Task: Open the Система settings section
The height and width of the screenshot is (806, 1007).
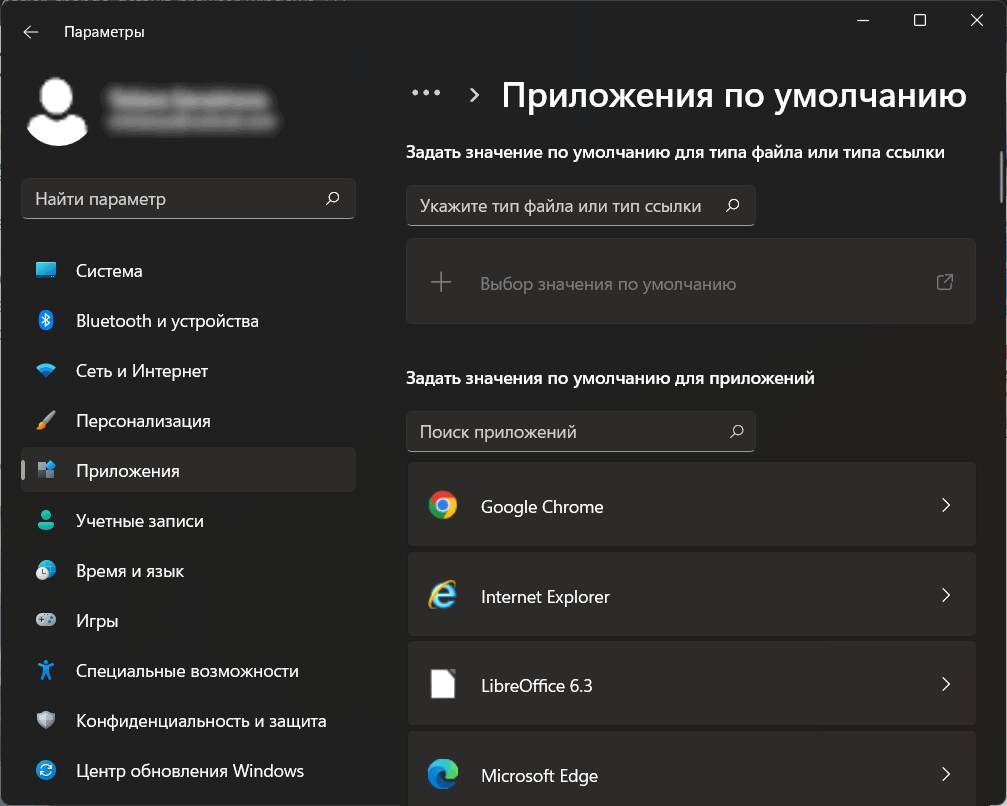Action: pos(188,270)
